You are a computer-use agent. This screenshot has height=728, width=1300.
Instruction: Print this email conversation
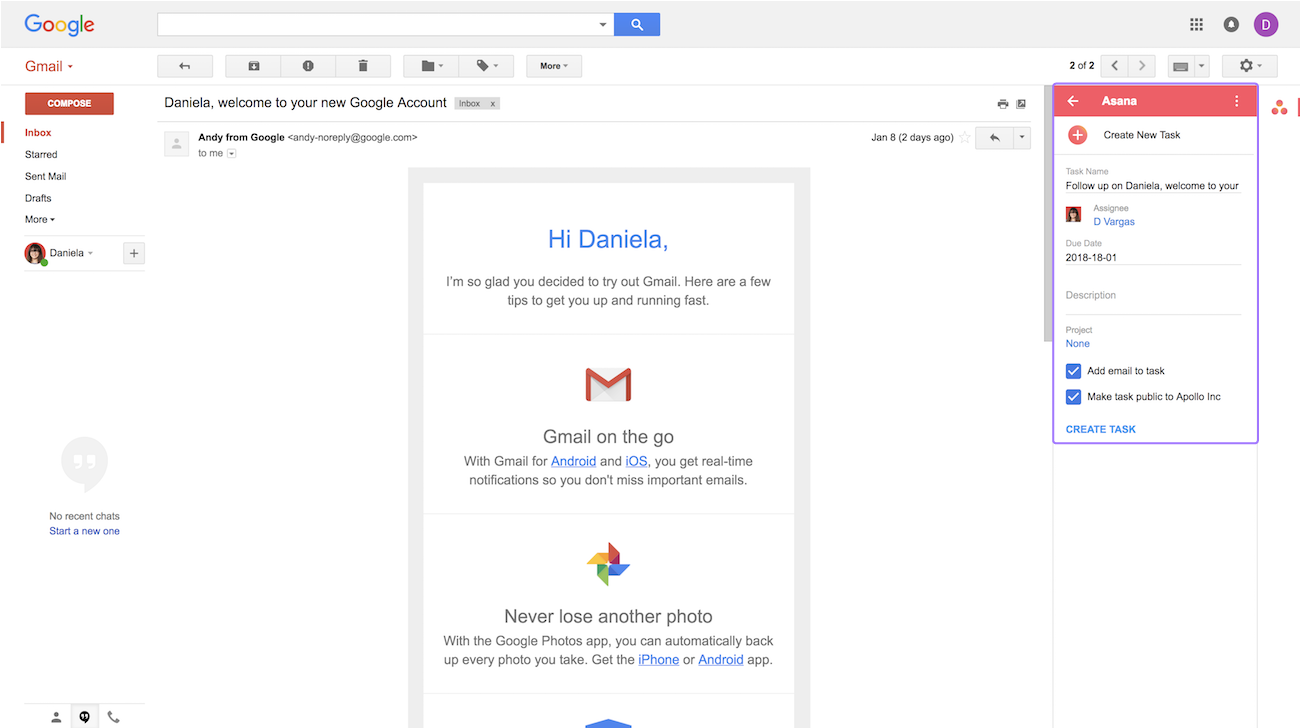[1002, 104]
